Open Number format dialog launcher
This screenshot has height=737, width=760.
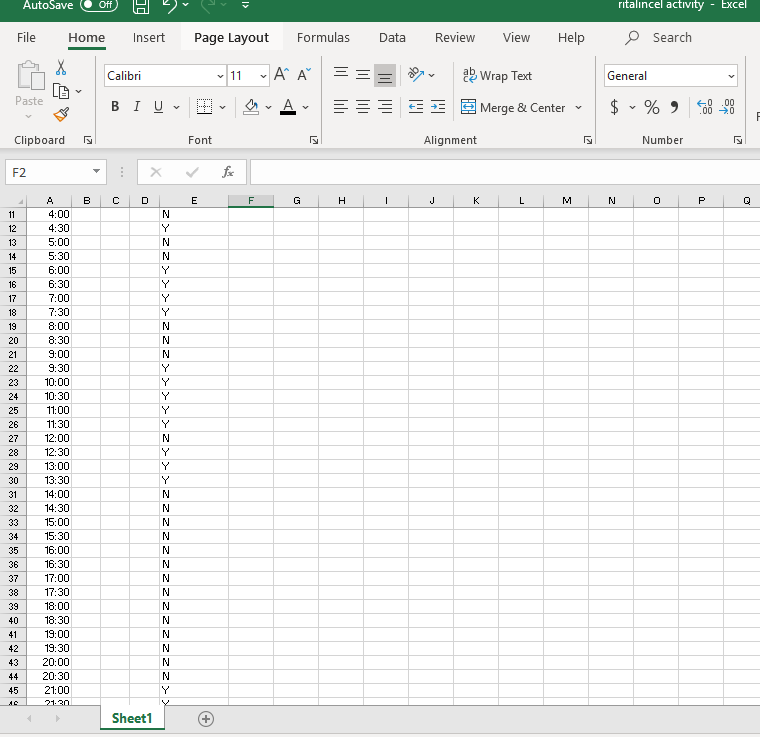click(x=738, y=140)
